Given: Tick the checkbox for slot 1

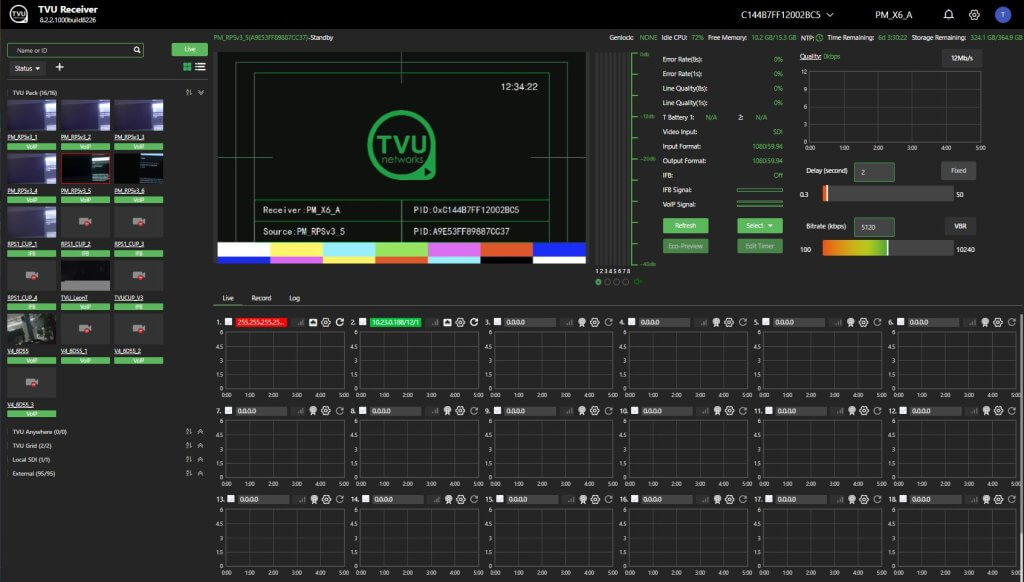Looking at the screenshot, I should pyautogui.click(x=229, y=322).
